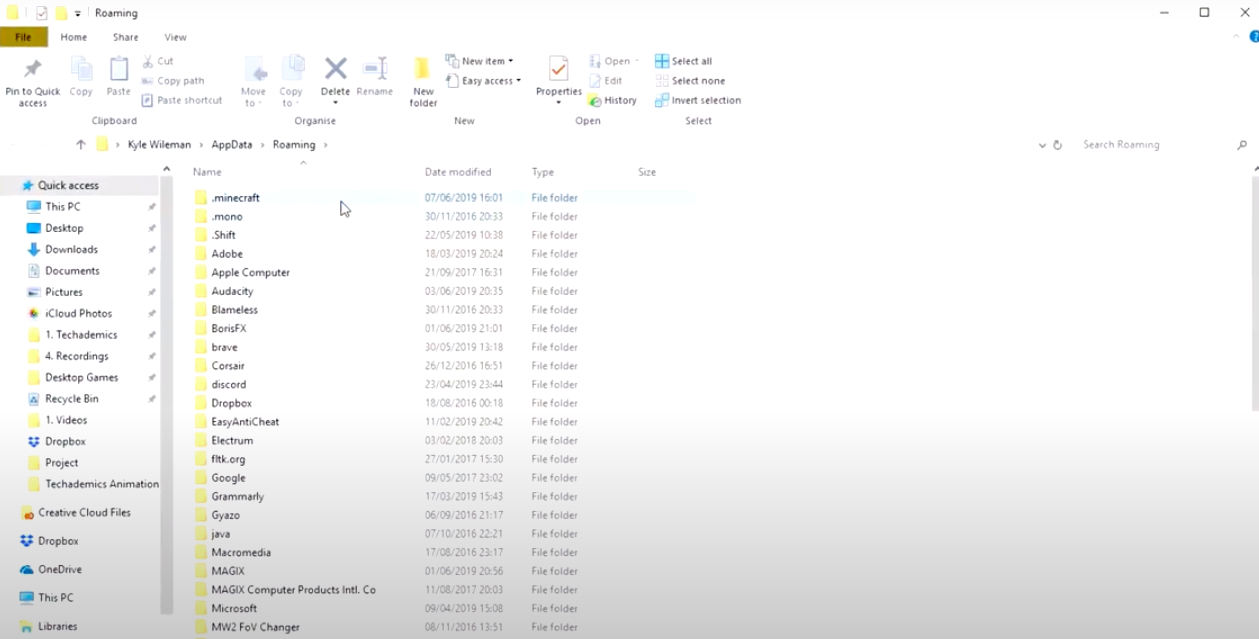Viewport: 1259px width, 639px height.
Task: Select Quick access in the navigation pane
Action: pos(68,185)
